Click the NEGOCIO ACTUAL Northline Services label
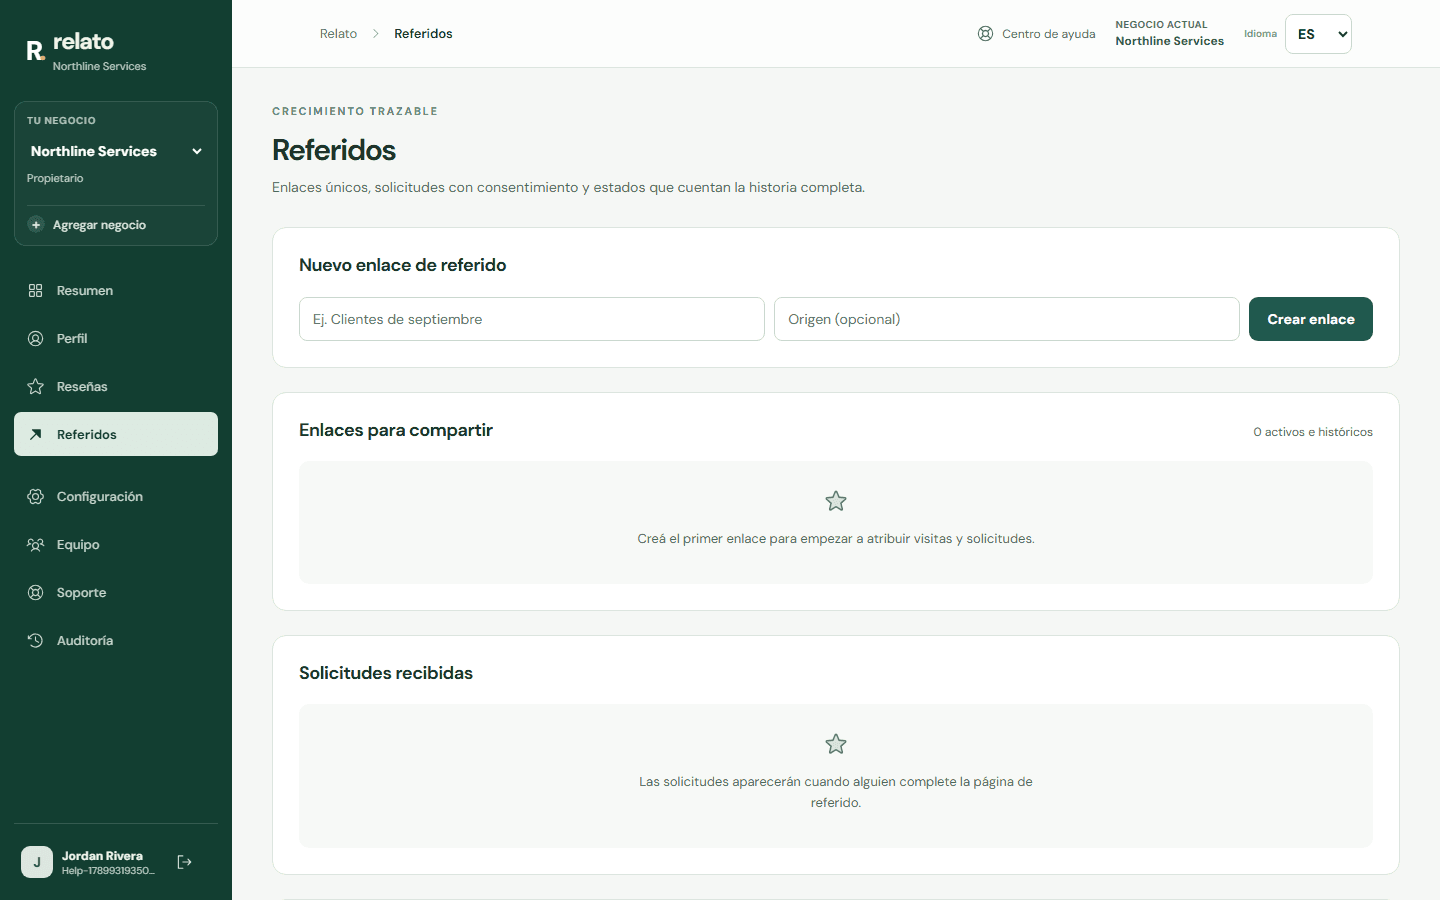Screen dimensions: 1440x900 click(x=1170, y=33)
